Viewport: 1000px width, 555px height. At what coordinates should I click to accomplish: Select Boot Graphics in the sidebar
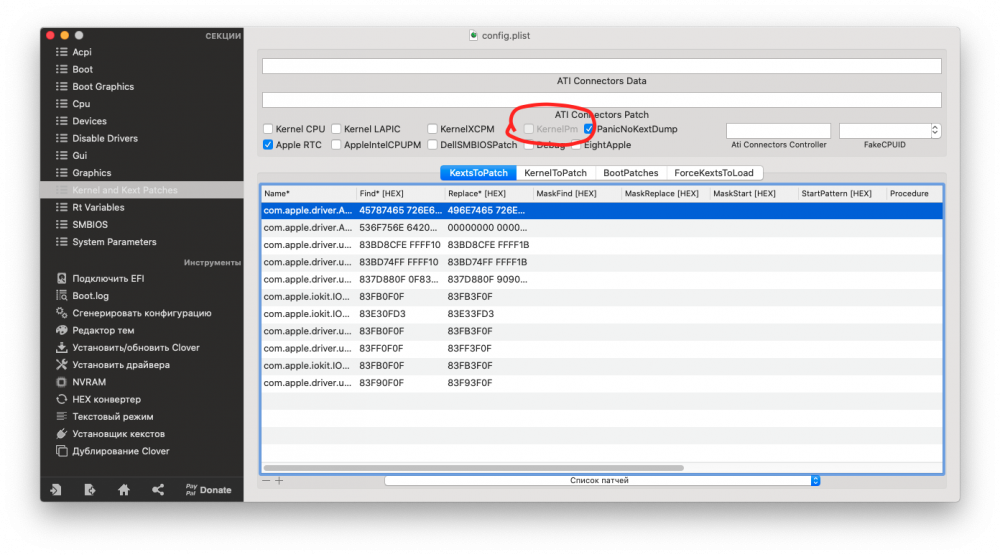(103, 86)
